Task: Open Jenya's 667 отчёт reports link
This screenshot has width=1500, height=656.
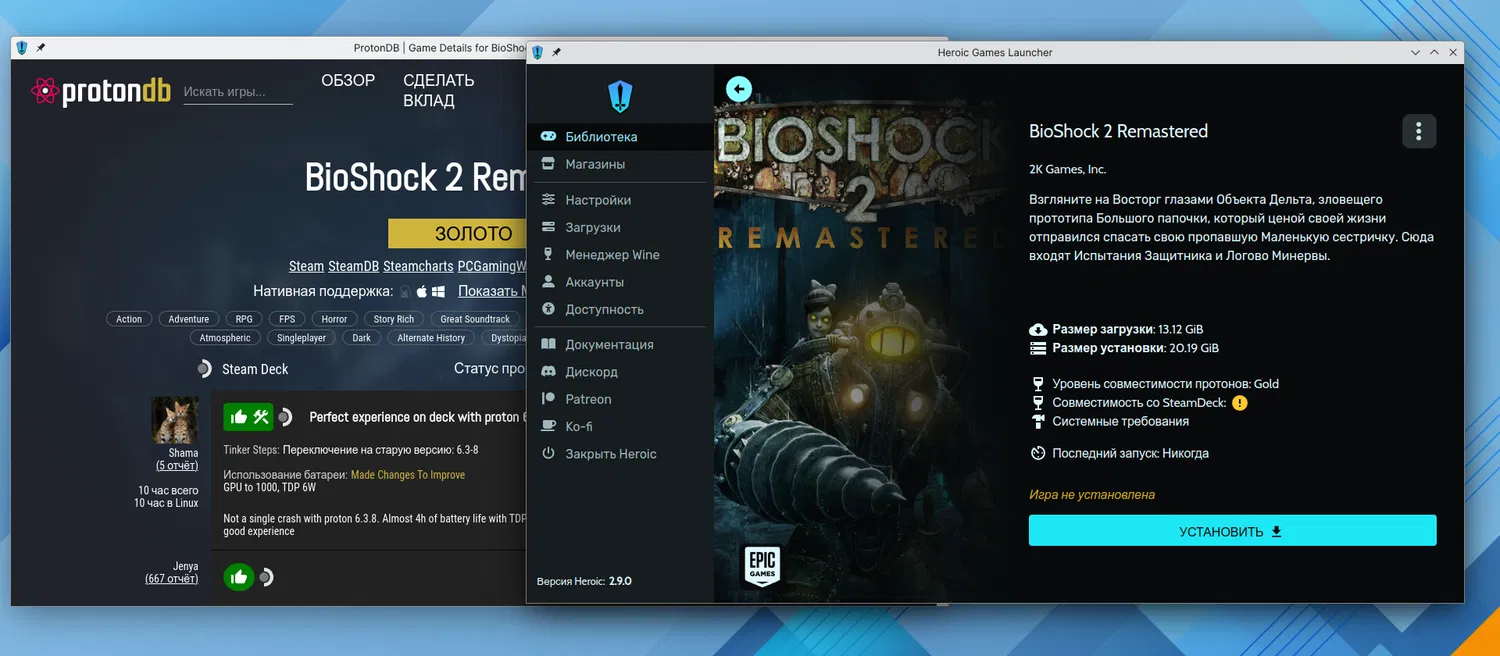Action: pyautogui.click(x=172, y=579)
